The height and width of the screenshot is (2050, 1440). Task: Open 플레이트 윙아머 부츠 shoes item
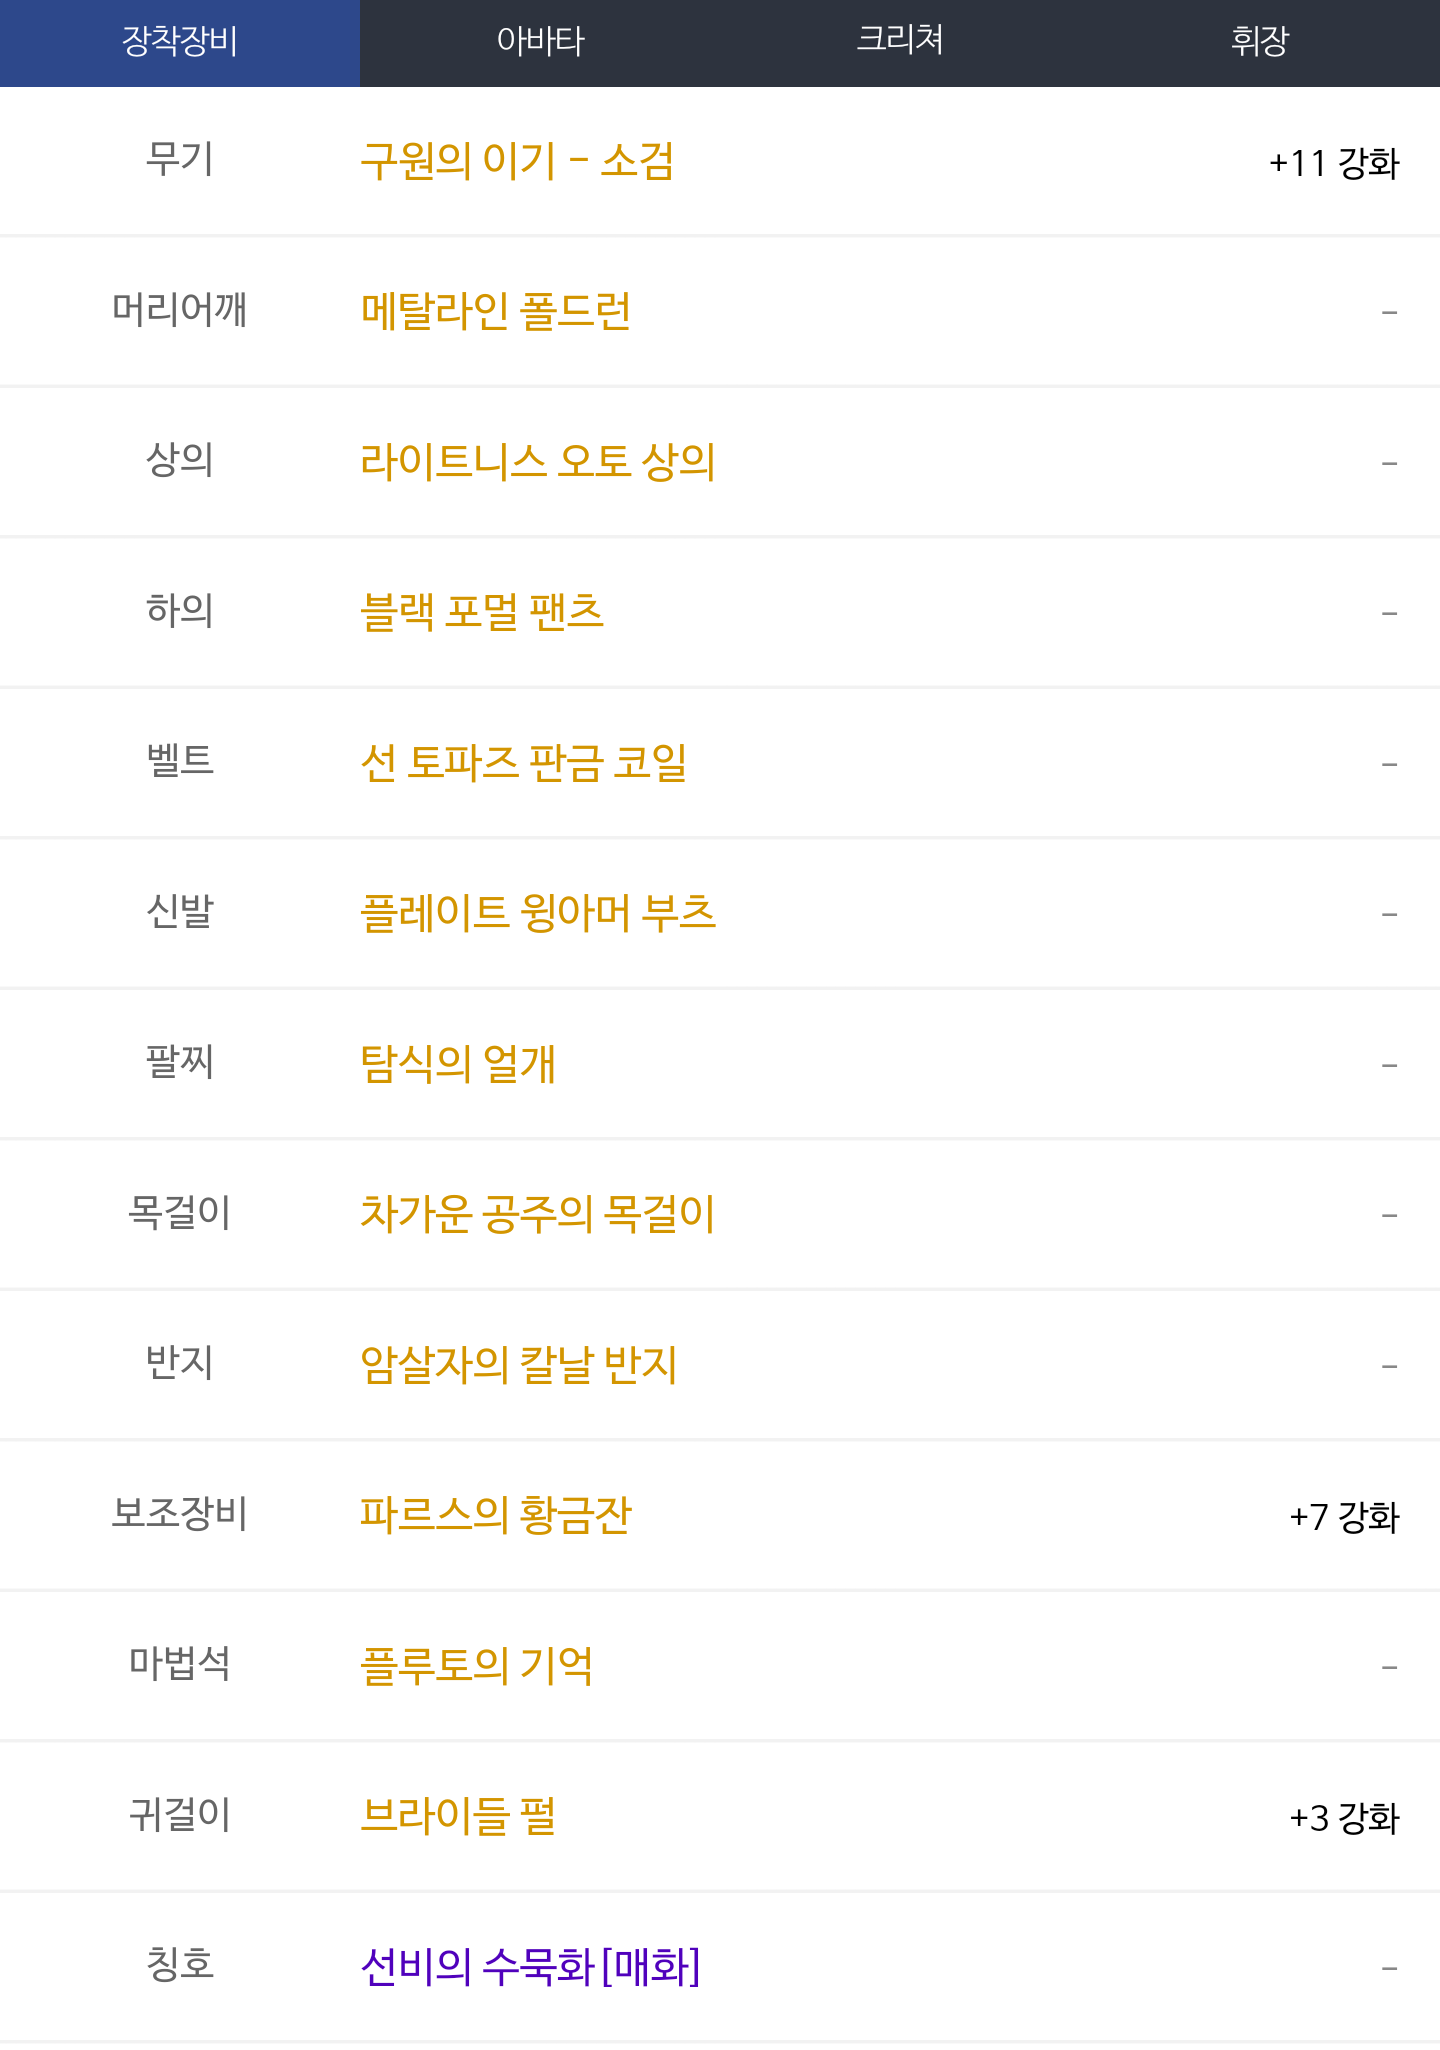[538, 913]
